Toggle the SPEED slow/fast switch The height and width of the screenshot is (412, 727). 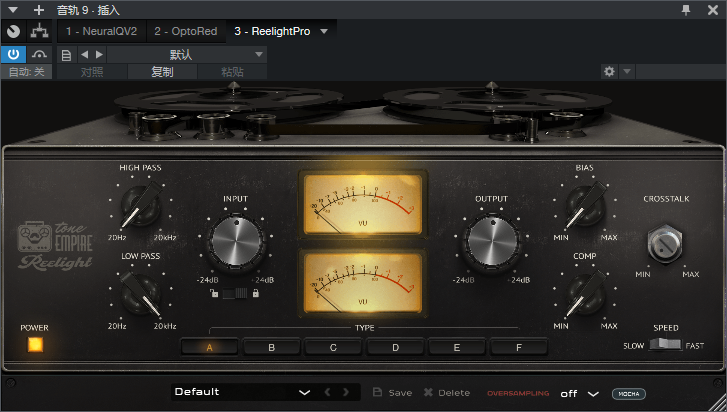[665, 344]
